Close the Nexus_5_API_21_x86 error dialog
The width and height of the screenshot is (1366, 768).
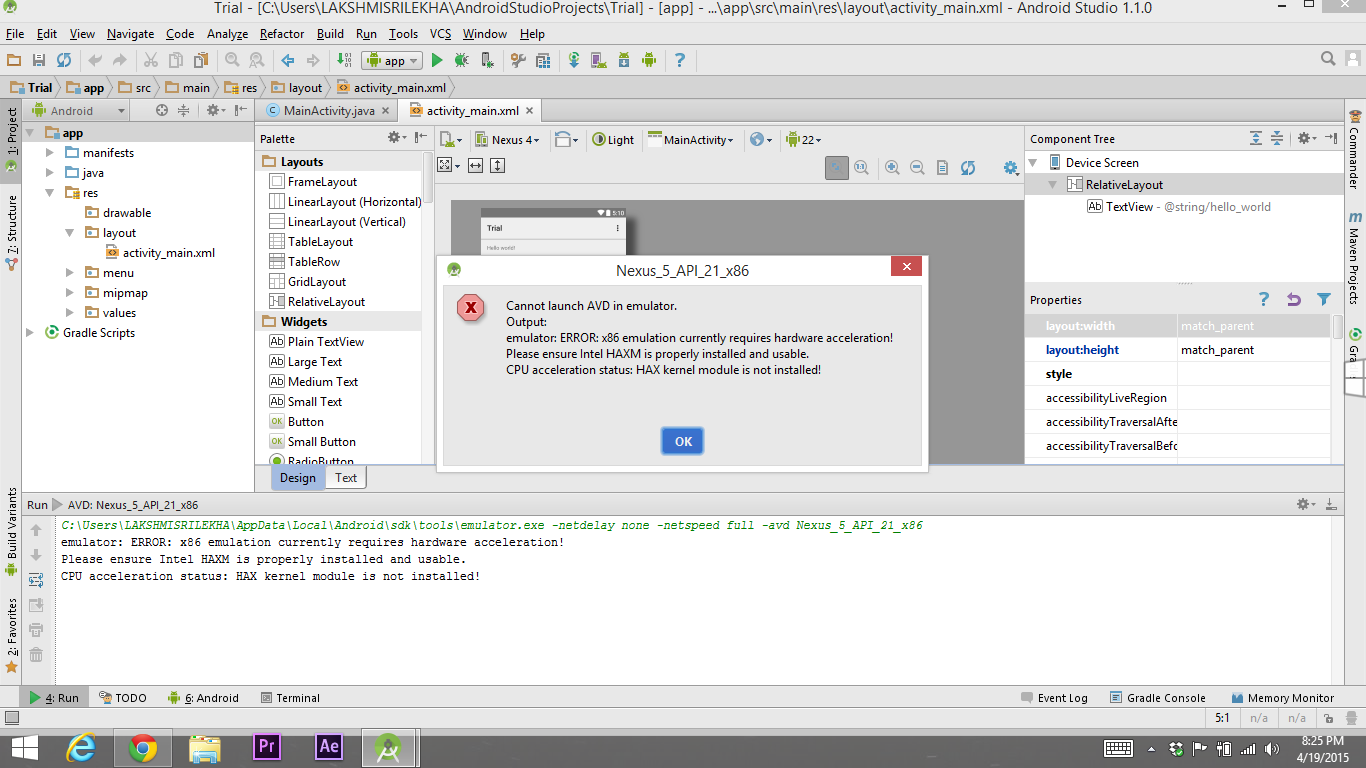click(x=906, y=267)
